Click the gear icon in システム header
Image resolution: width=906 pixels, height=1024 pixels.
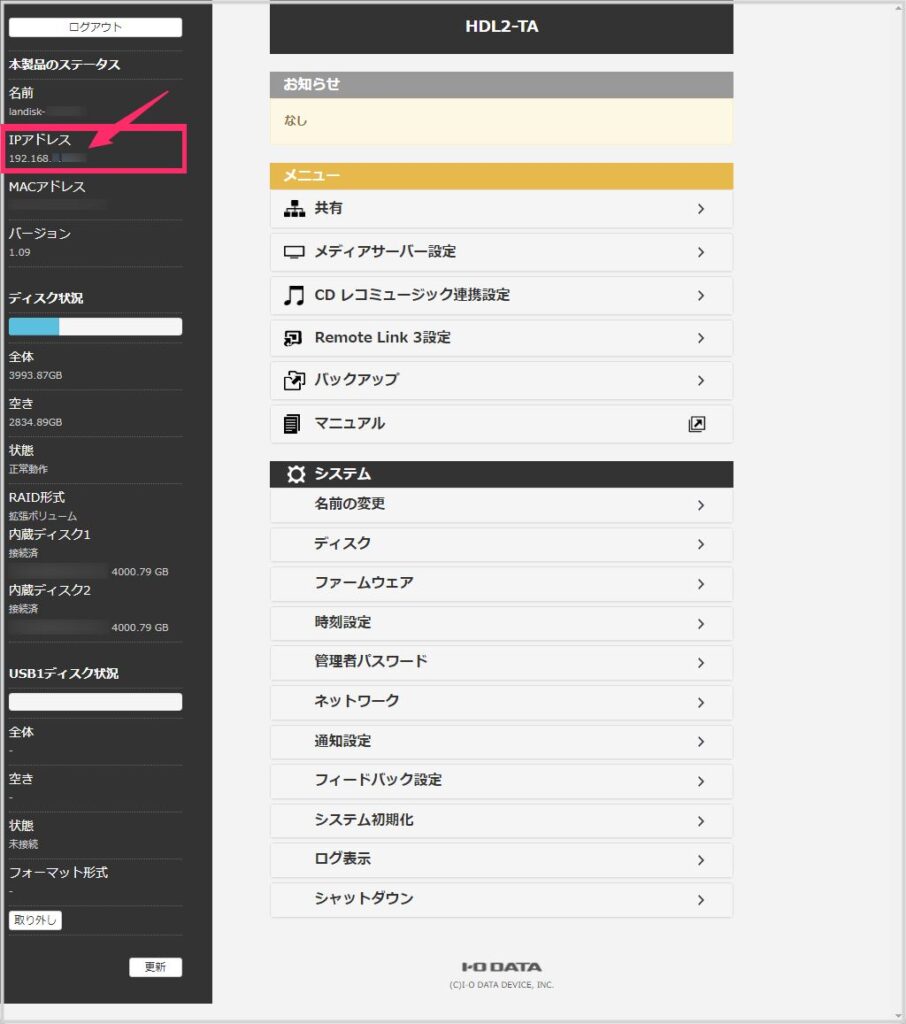coord(296,474)
